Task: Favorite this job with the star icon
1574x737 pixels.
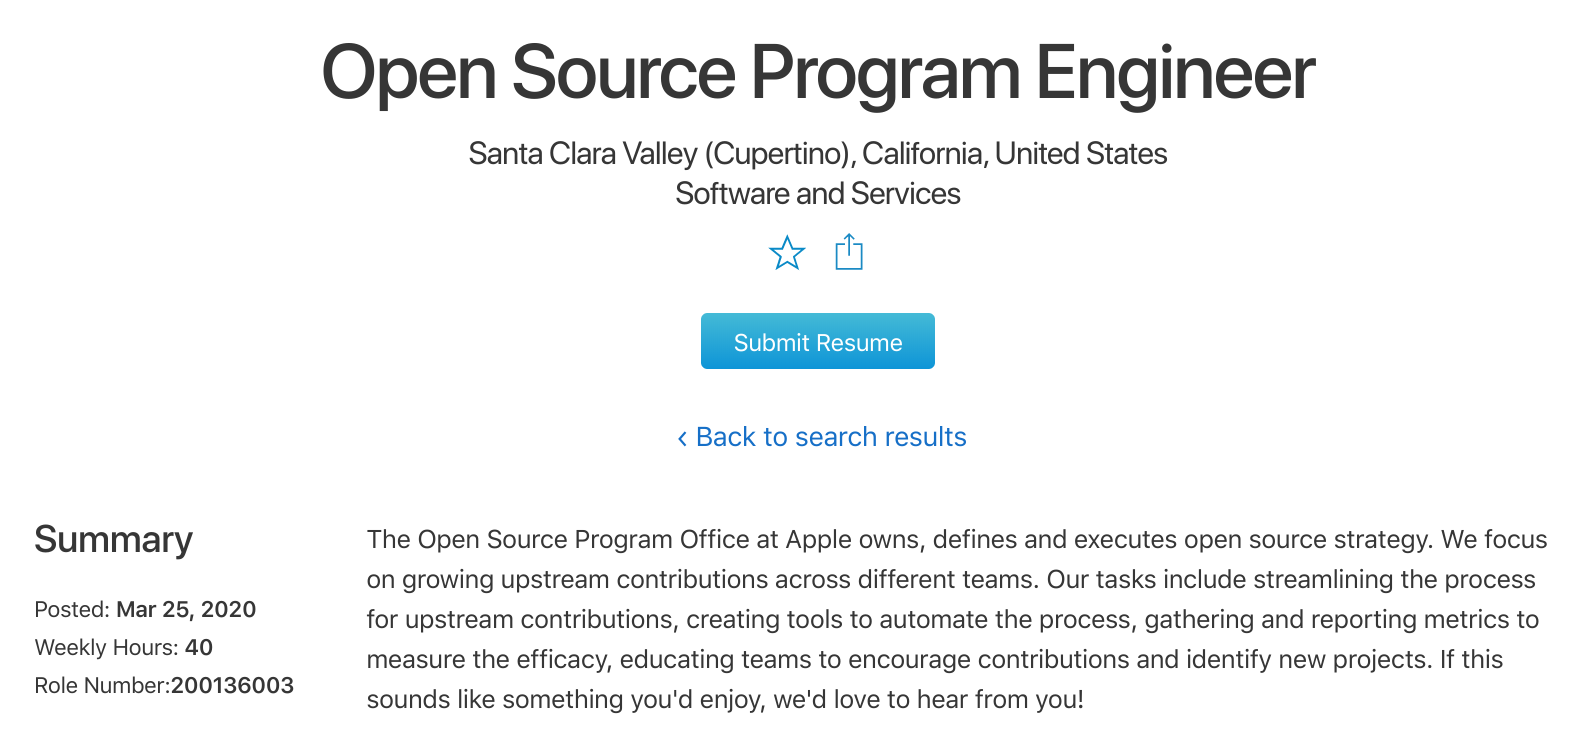Action: (x=787, y=253)
